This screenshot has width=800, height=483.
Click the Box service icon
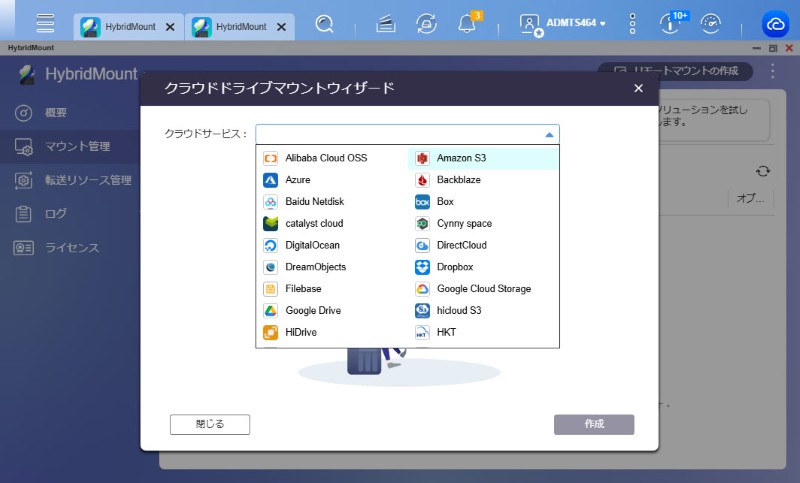(x=422, y=202)
